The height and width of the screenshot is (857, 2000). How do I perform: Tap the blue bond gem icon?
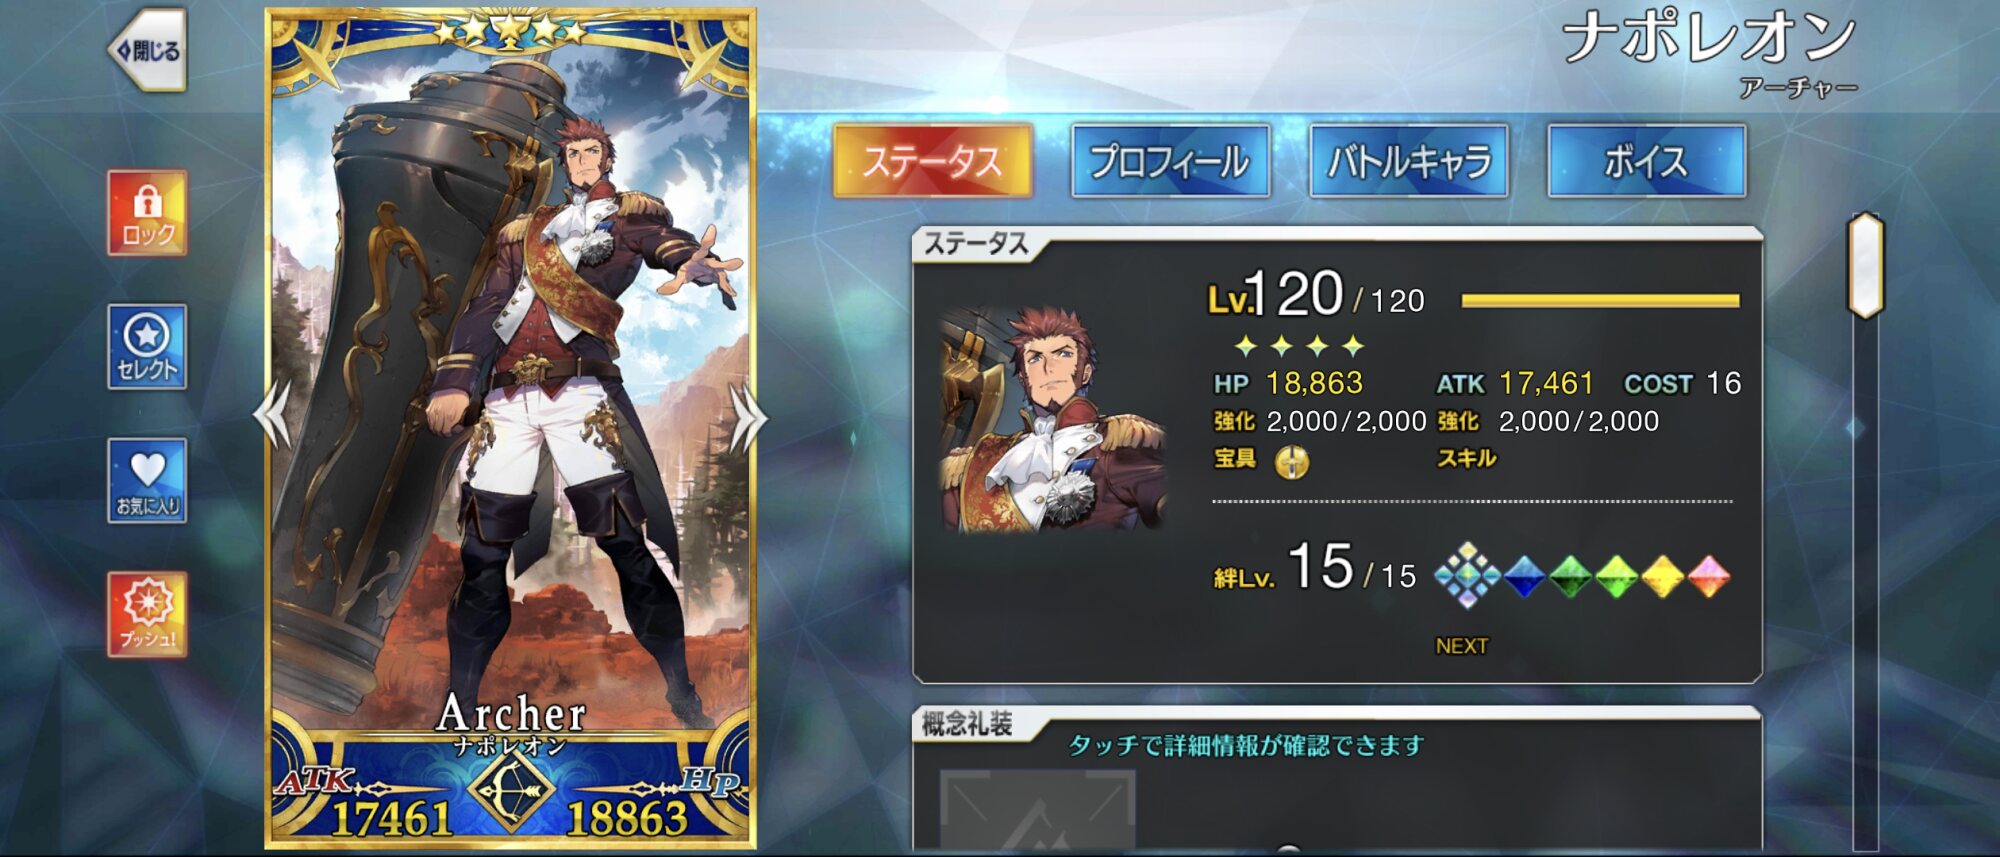tap(1524, 577)
